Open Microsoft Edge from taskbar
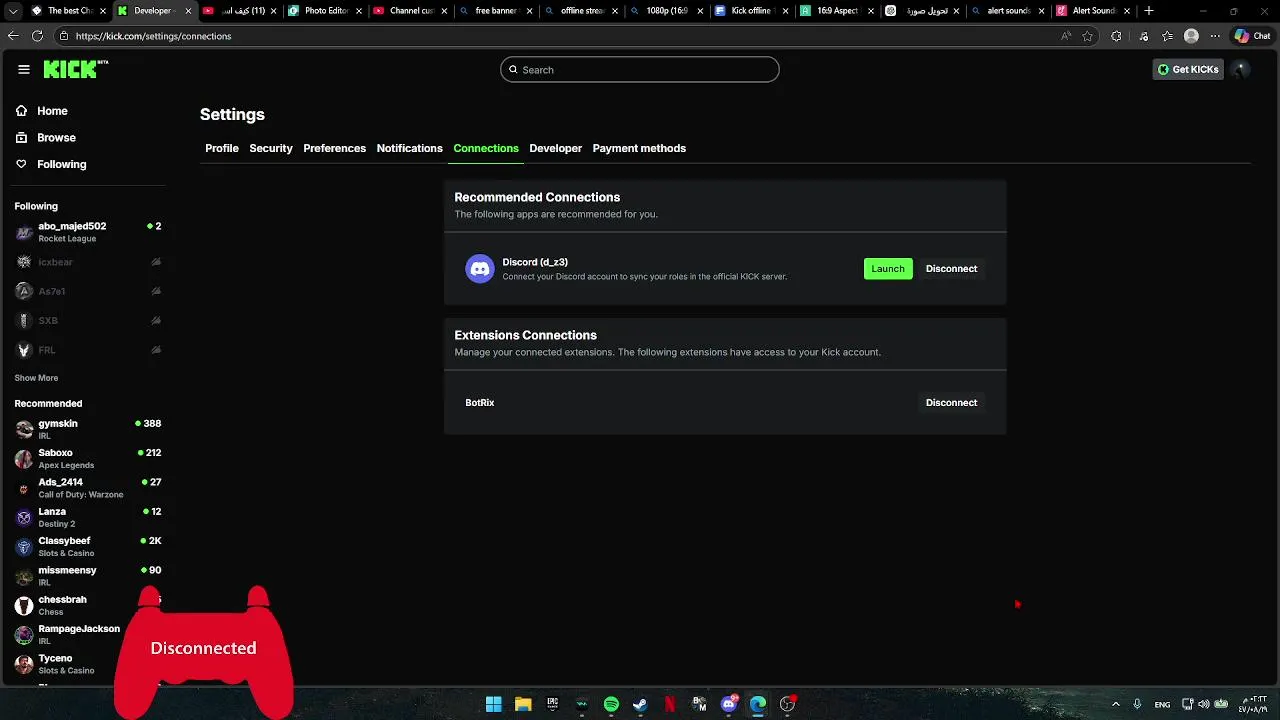This screenshot has width=1280, height=720. [x=758, y=704]
